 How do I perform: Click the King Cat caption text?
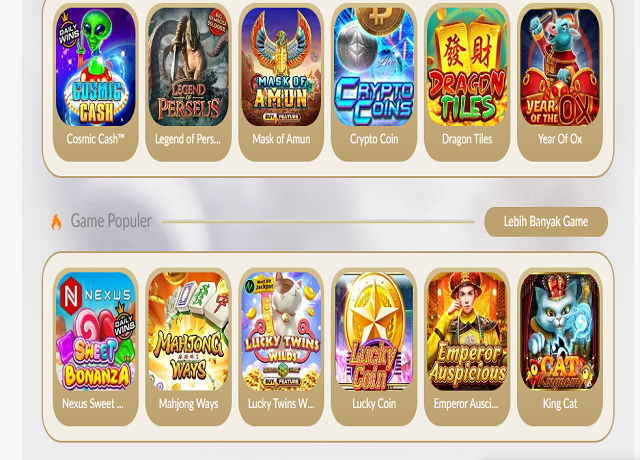tap(560, 404)
